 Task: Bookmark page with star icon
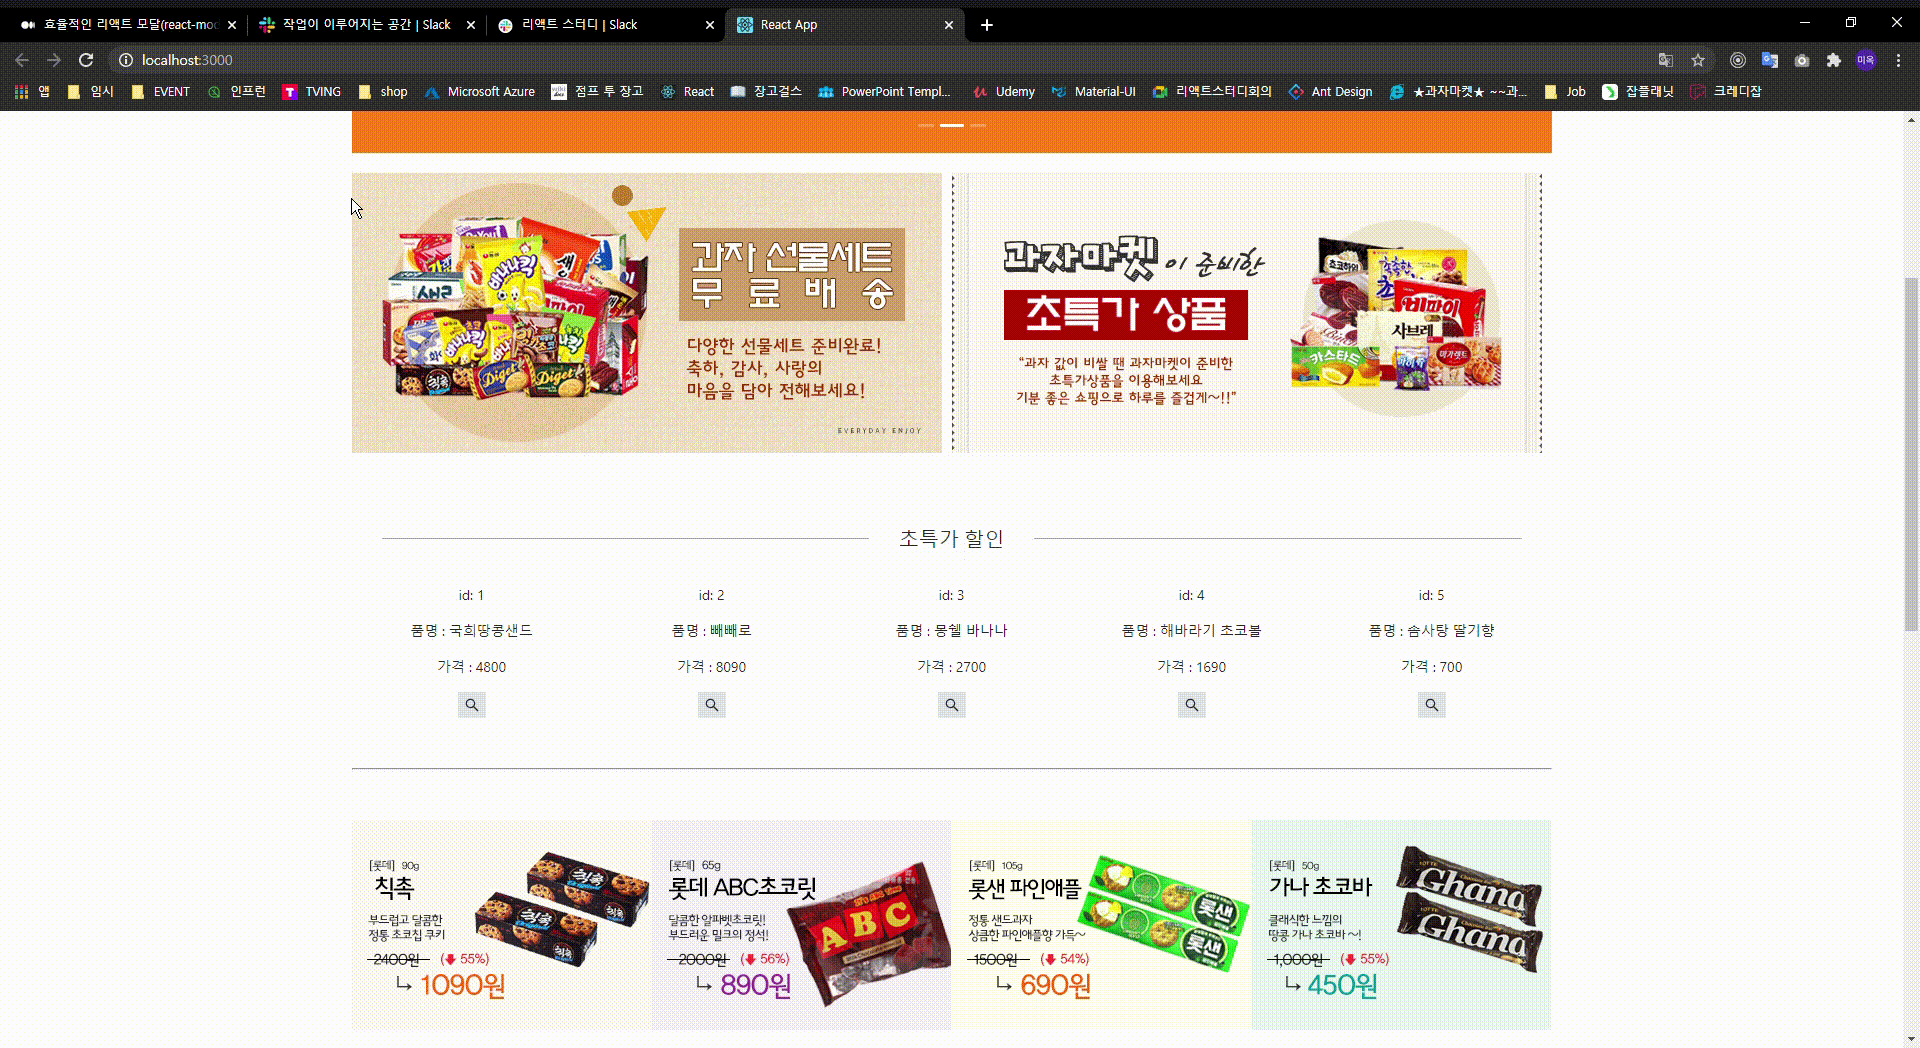point(1698,60)
